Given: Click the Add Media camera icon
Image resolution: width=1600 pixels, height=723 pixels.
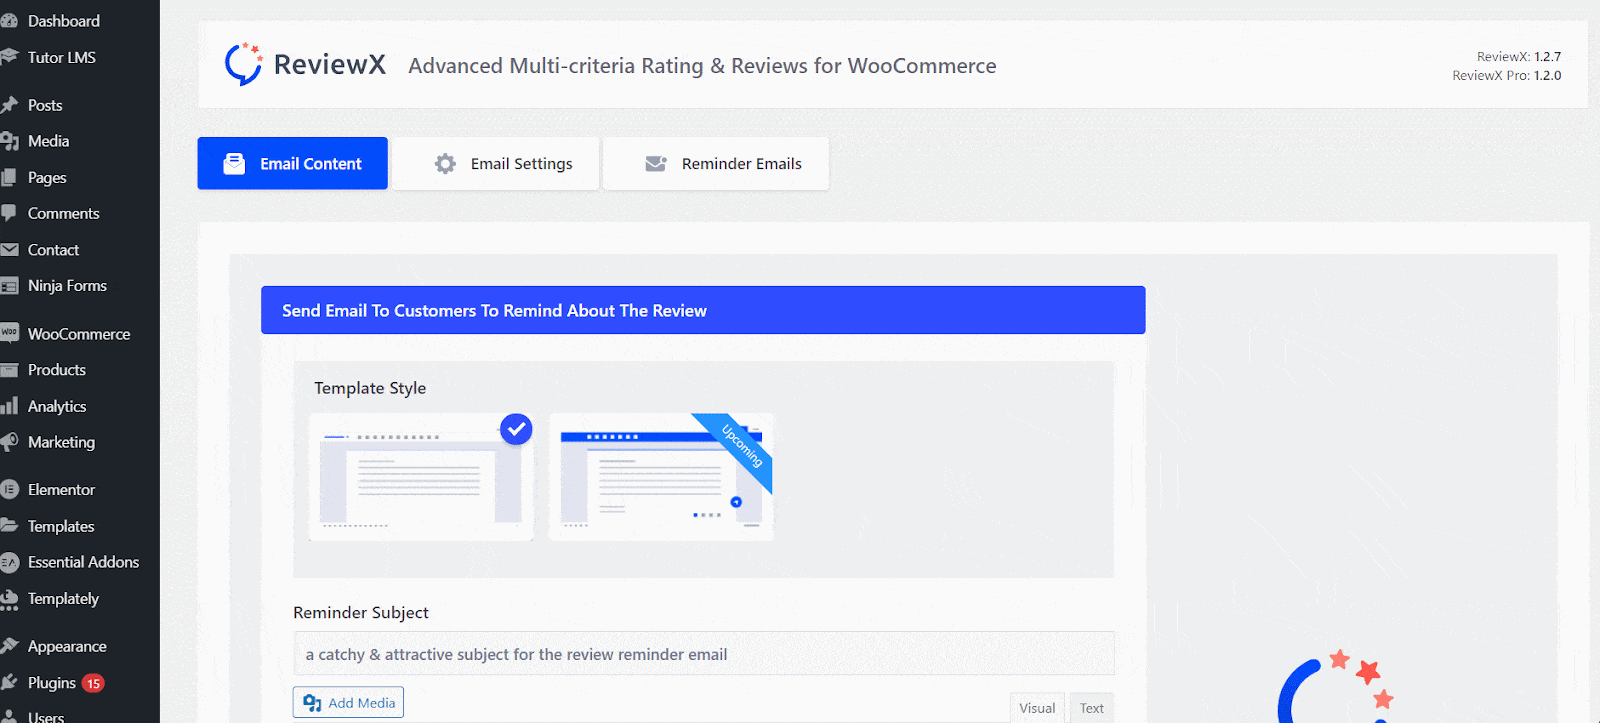Looking at the screenshot, I should coord(312,703).
